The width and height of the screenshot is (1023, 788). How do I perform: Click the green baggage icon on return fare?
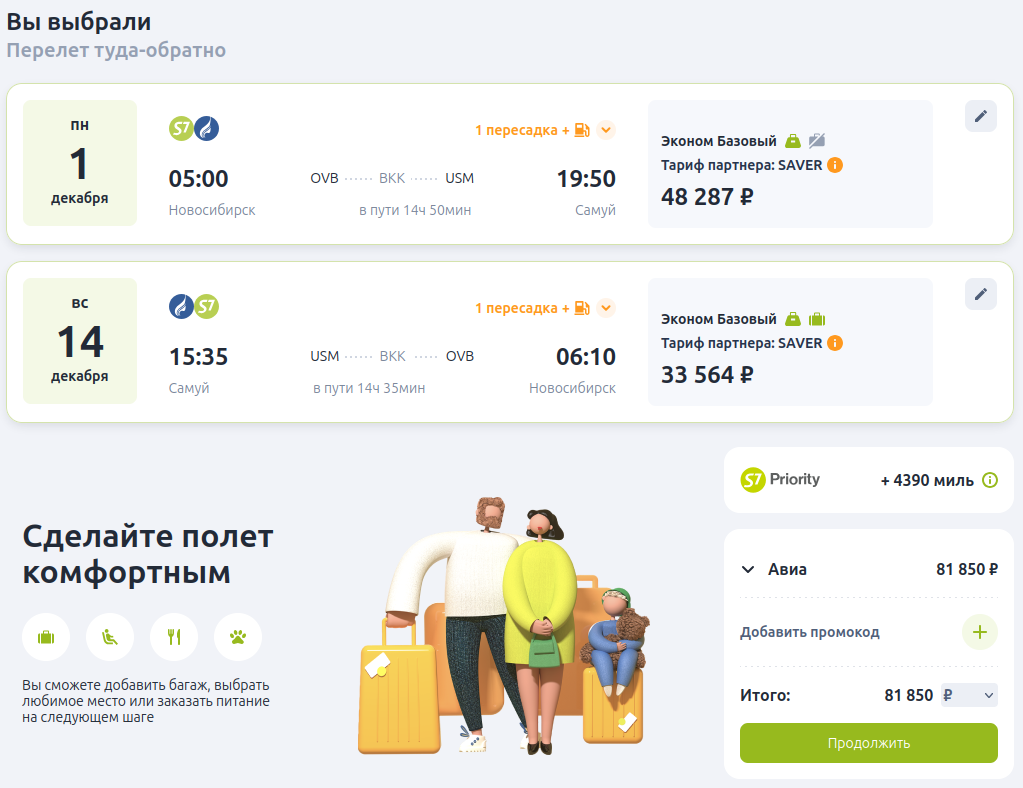point(817,319)
